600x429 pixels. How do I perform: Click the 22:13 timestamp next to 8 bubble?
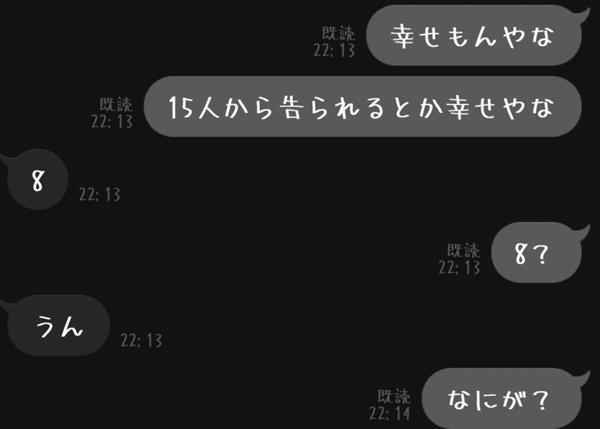pyautogui.click(x=99, y=194)
